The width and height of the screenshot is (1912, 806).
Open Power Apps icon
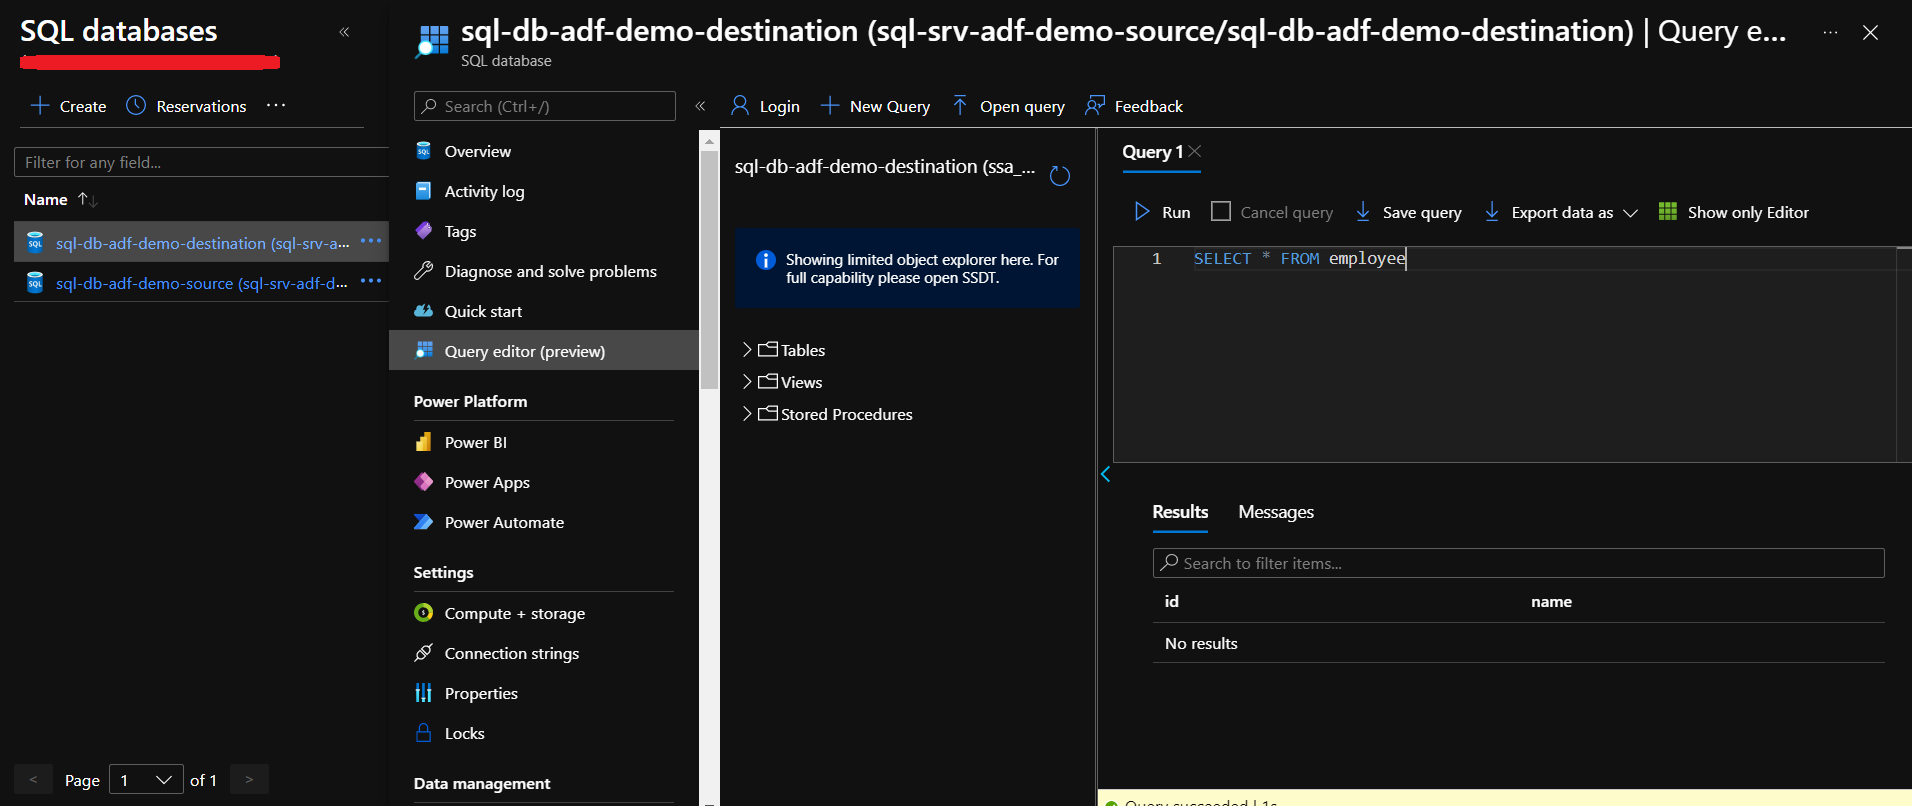[x=424, y=482]
